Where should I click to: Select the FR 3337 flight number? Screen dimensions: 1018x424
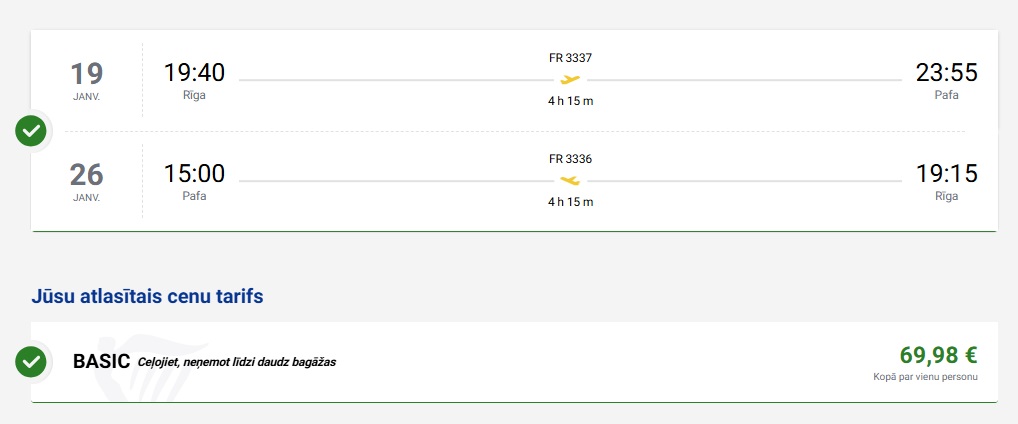pos(570,57)
